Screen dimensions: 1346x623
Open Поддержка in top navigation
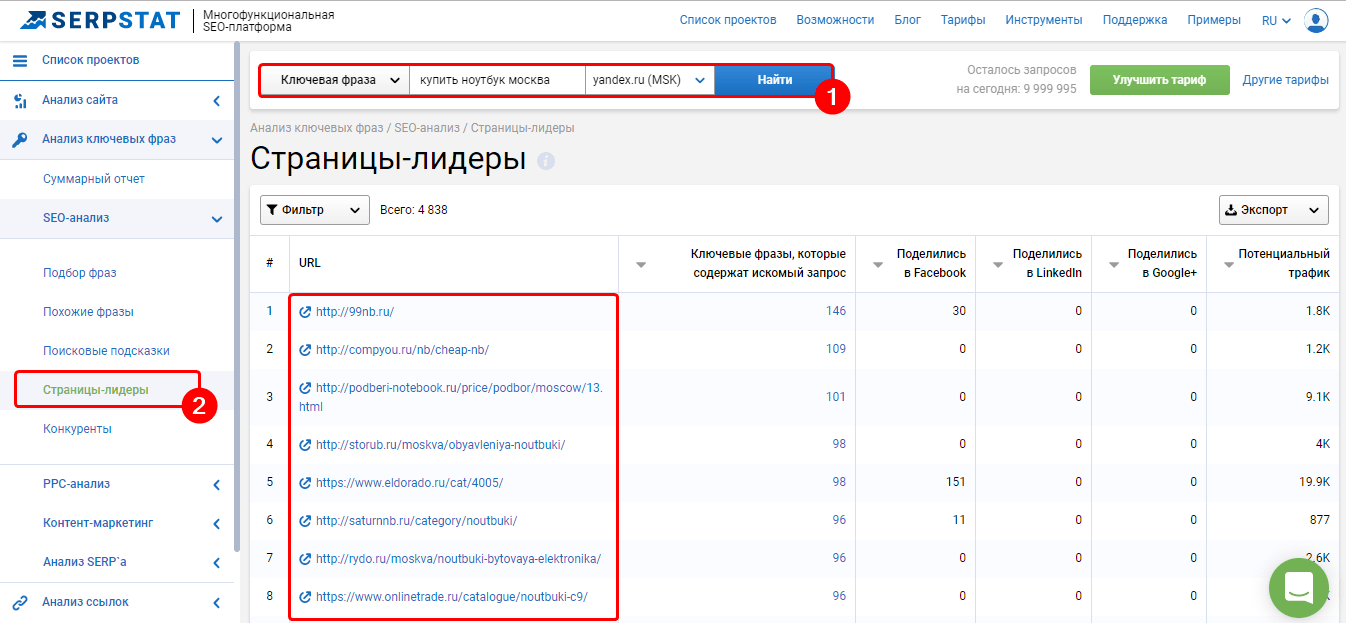(1135, 20)
